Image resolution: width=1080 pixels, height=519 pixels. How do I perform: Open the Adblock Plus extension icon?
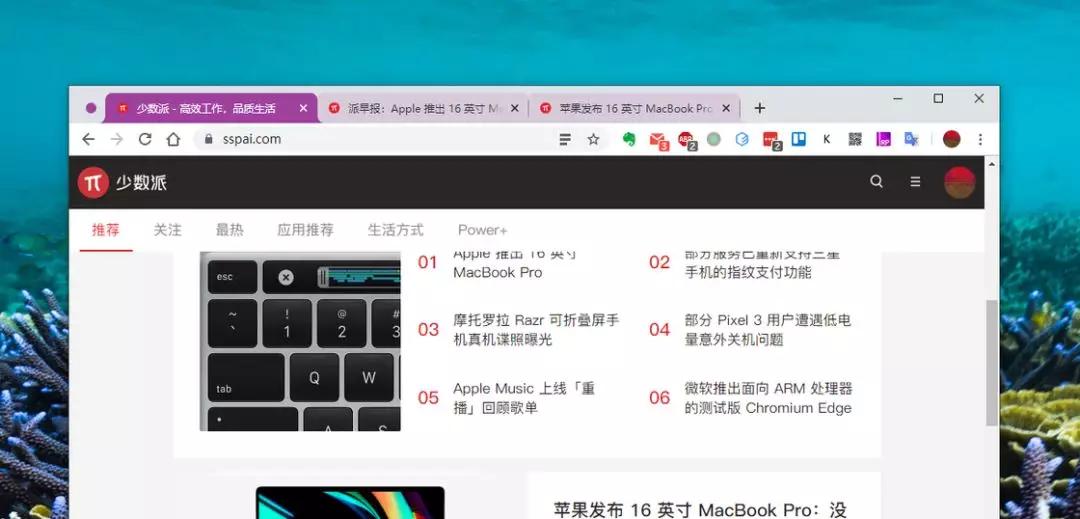687,140
